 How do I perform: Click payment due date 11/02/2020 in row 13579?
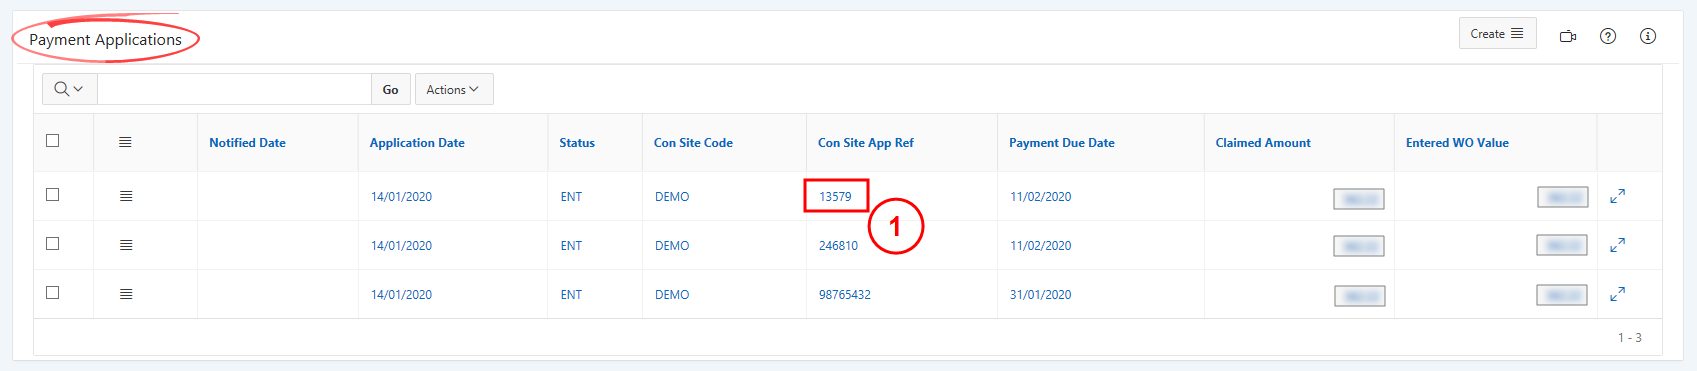(1040, 197)
